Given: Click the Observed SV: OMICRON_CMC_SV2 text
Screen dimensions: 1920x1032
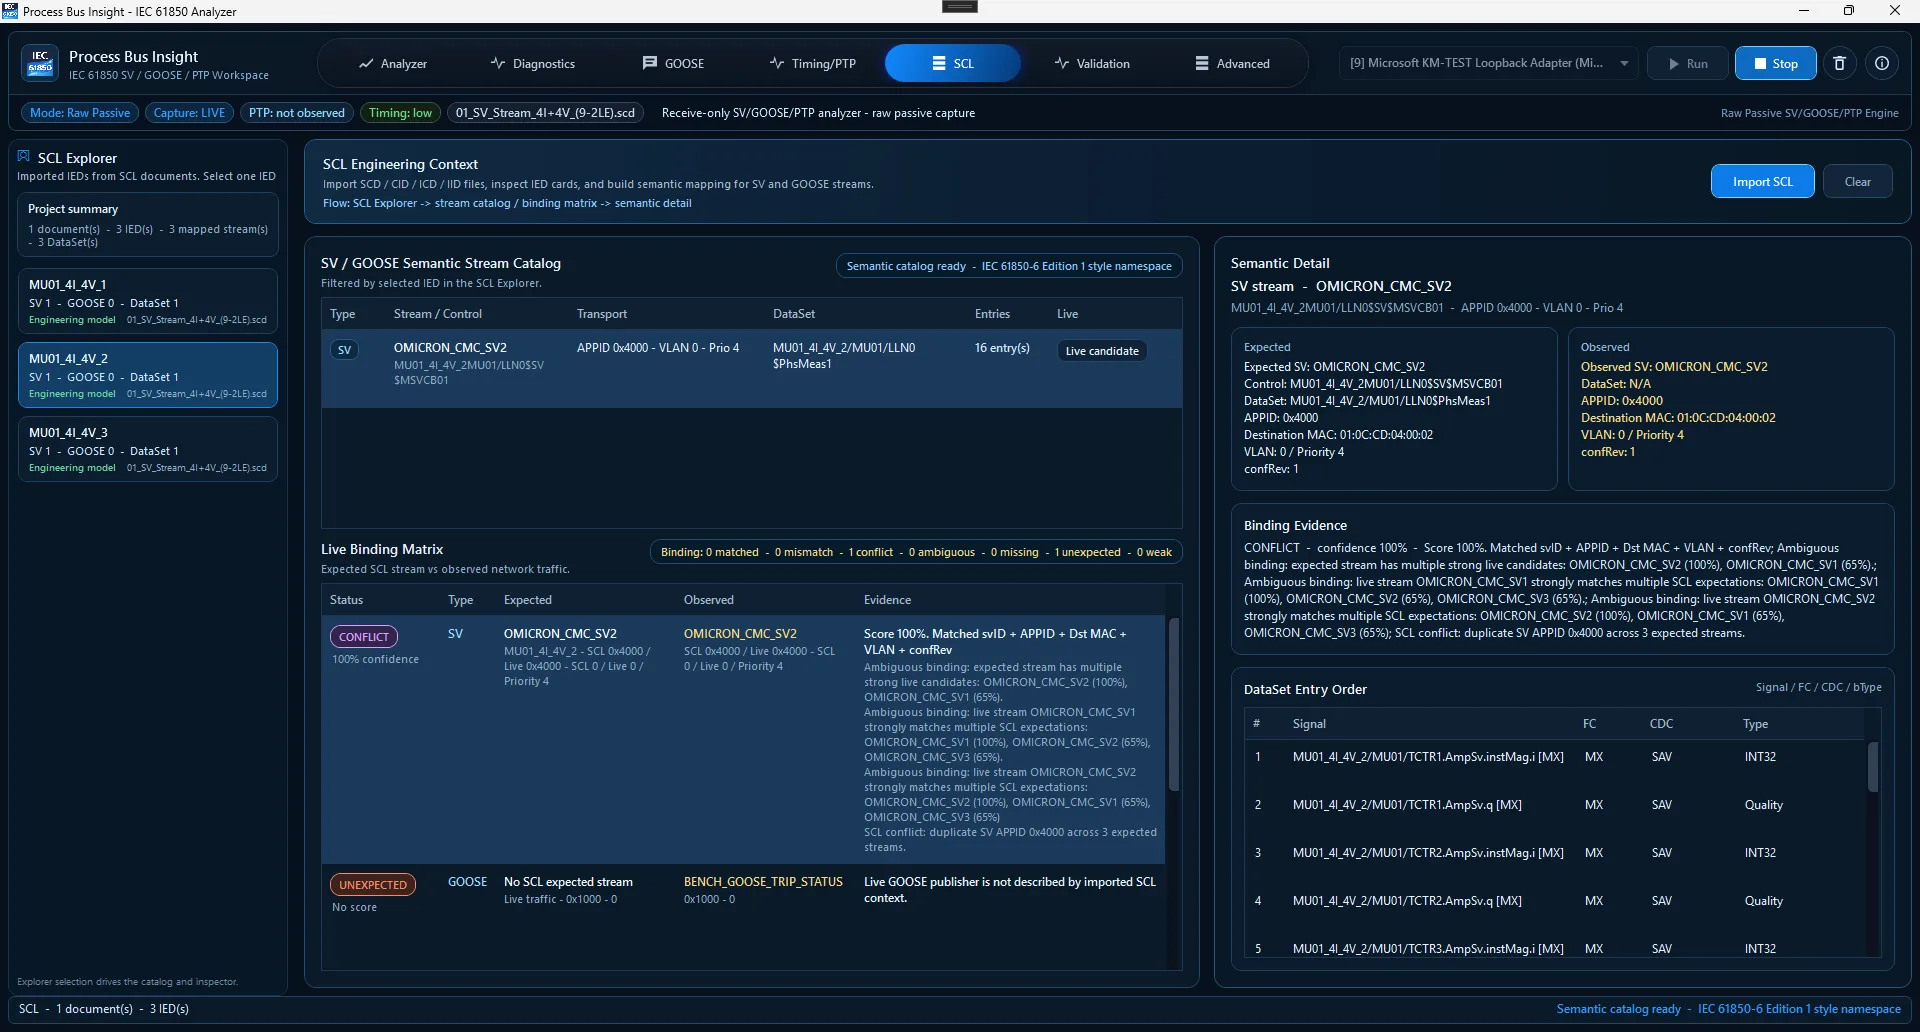Looking at the screenshot, I should (x=1674, y=367).
